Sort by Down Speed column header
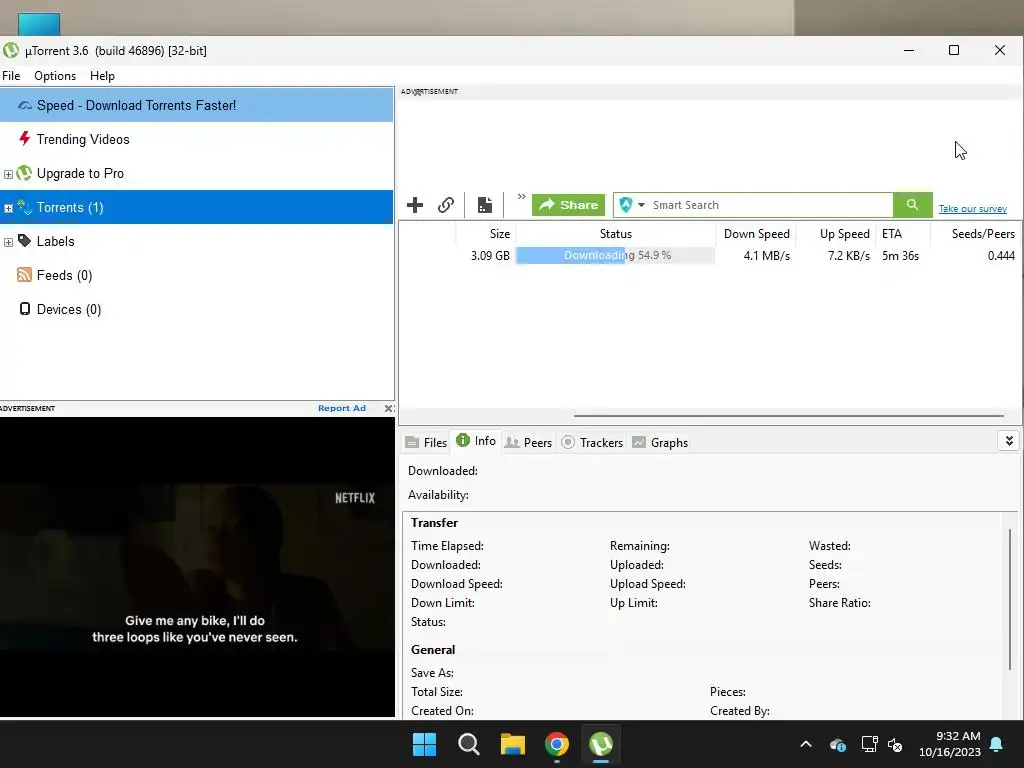1024x768 pixels. 756,234
